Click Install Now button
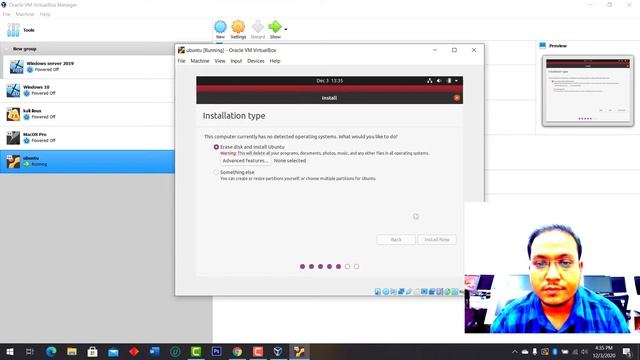Screen dimensions: 640x360 pyautogui.click(x=437, y=240)
